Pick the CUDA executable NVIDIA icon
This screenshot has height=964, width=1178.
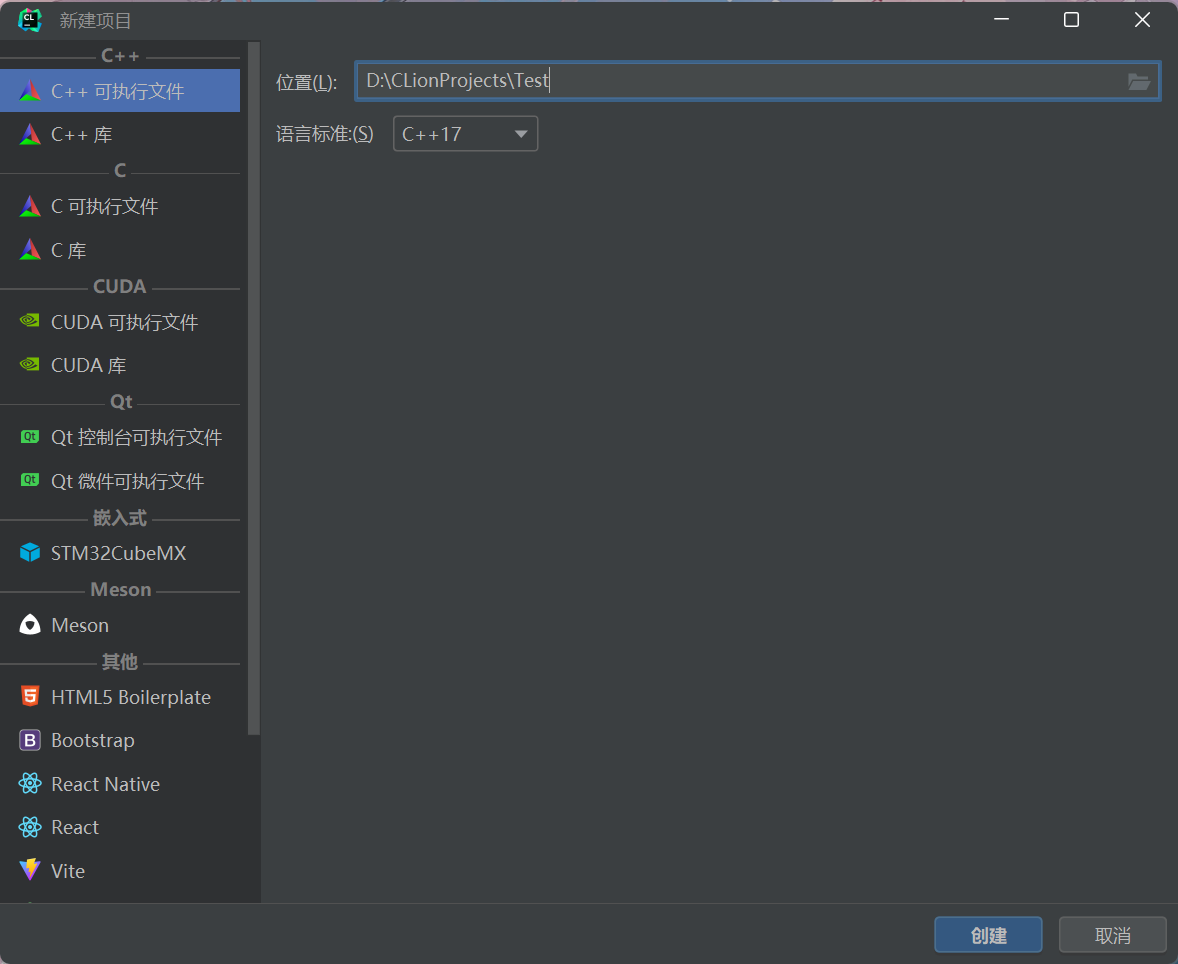30,322
